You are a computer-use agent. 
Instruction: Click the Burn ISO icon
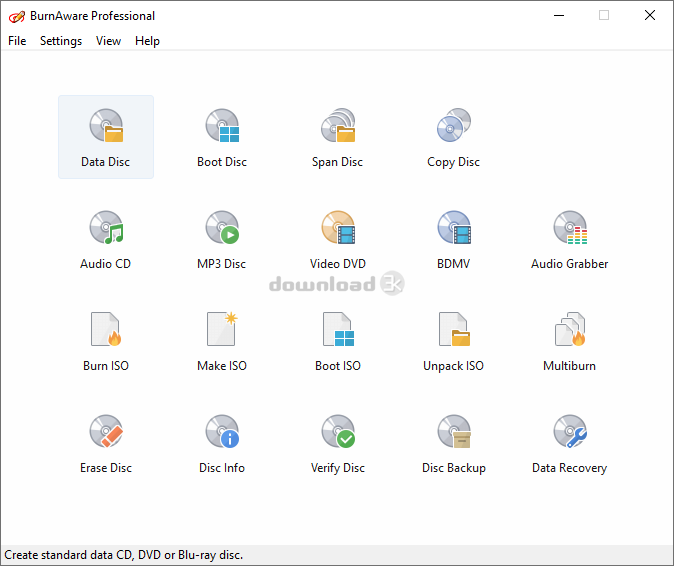(105, 340)
